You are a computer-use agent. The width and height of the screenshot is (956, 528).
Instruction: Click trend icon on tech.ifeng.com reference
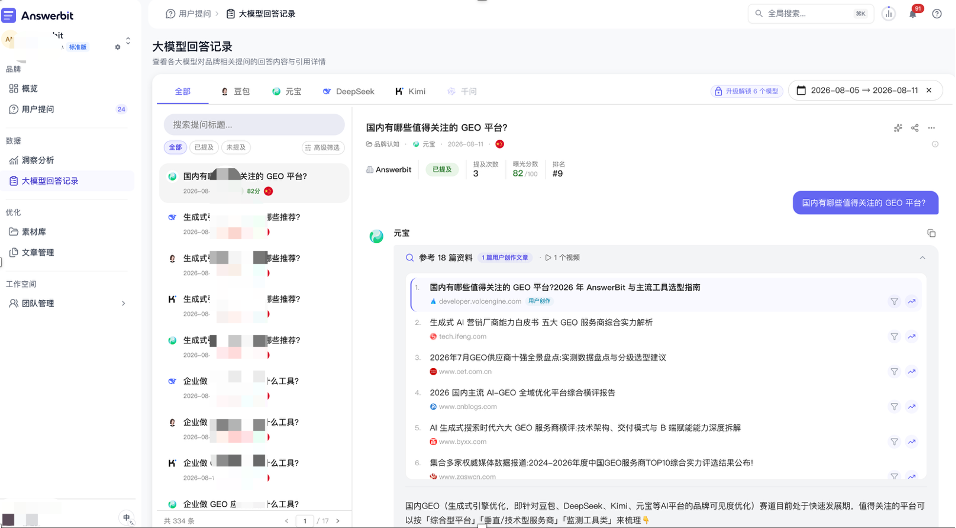(911, 337)
